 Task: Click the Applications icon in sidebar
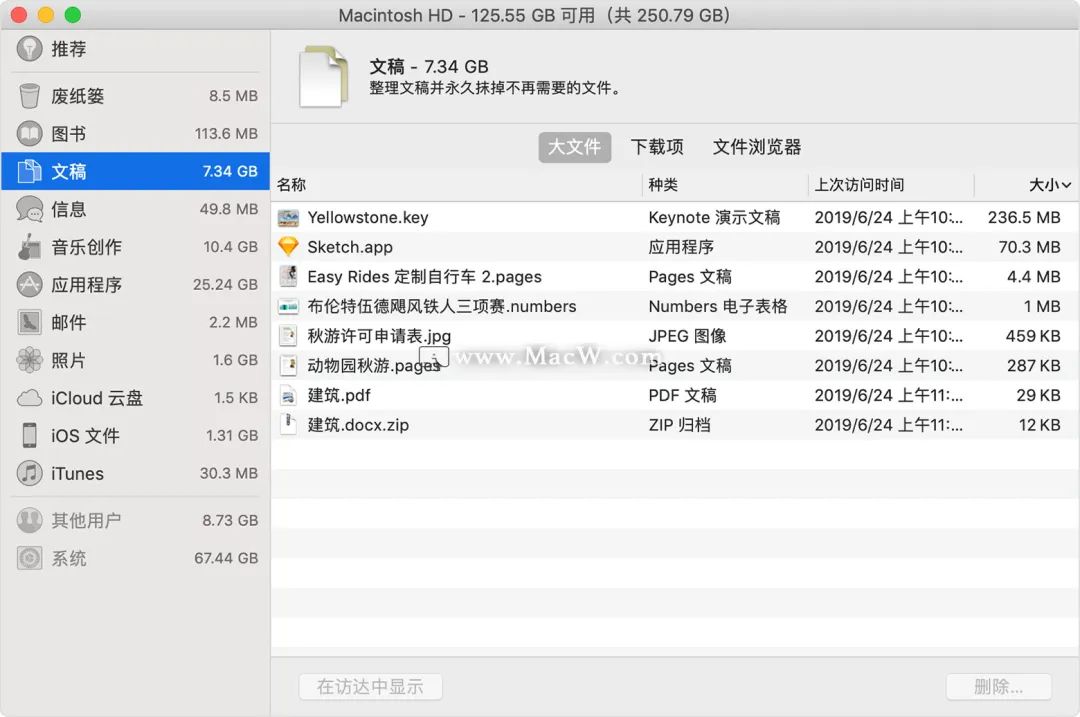(30, 284)
